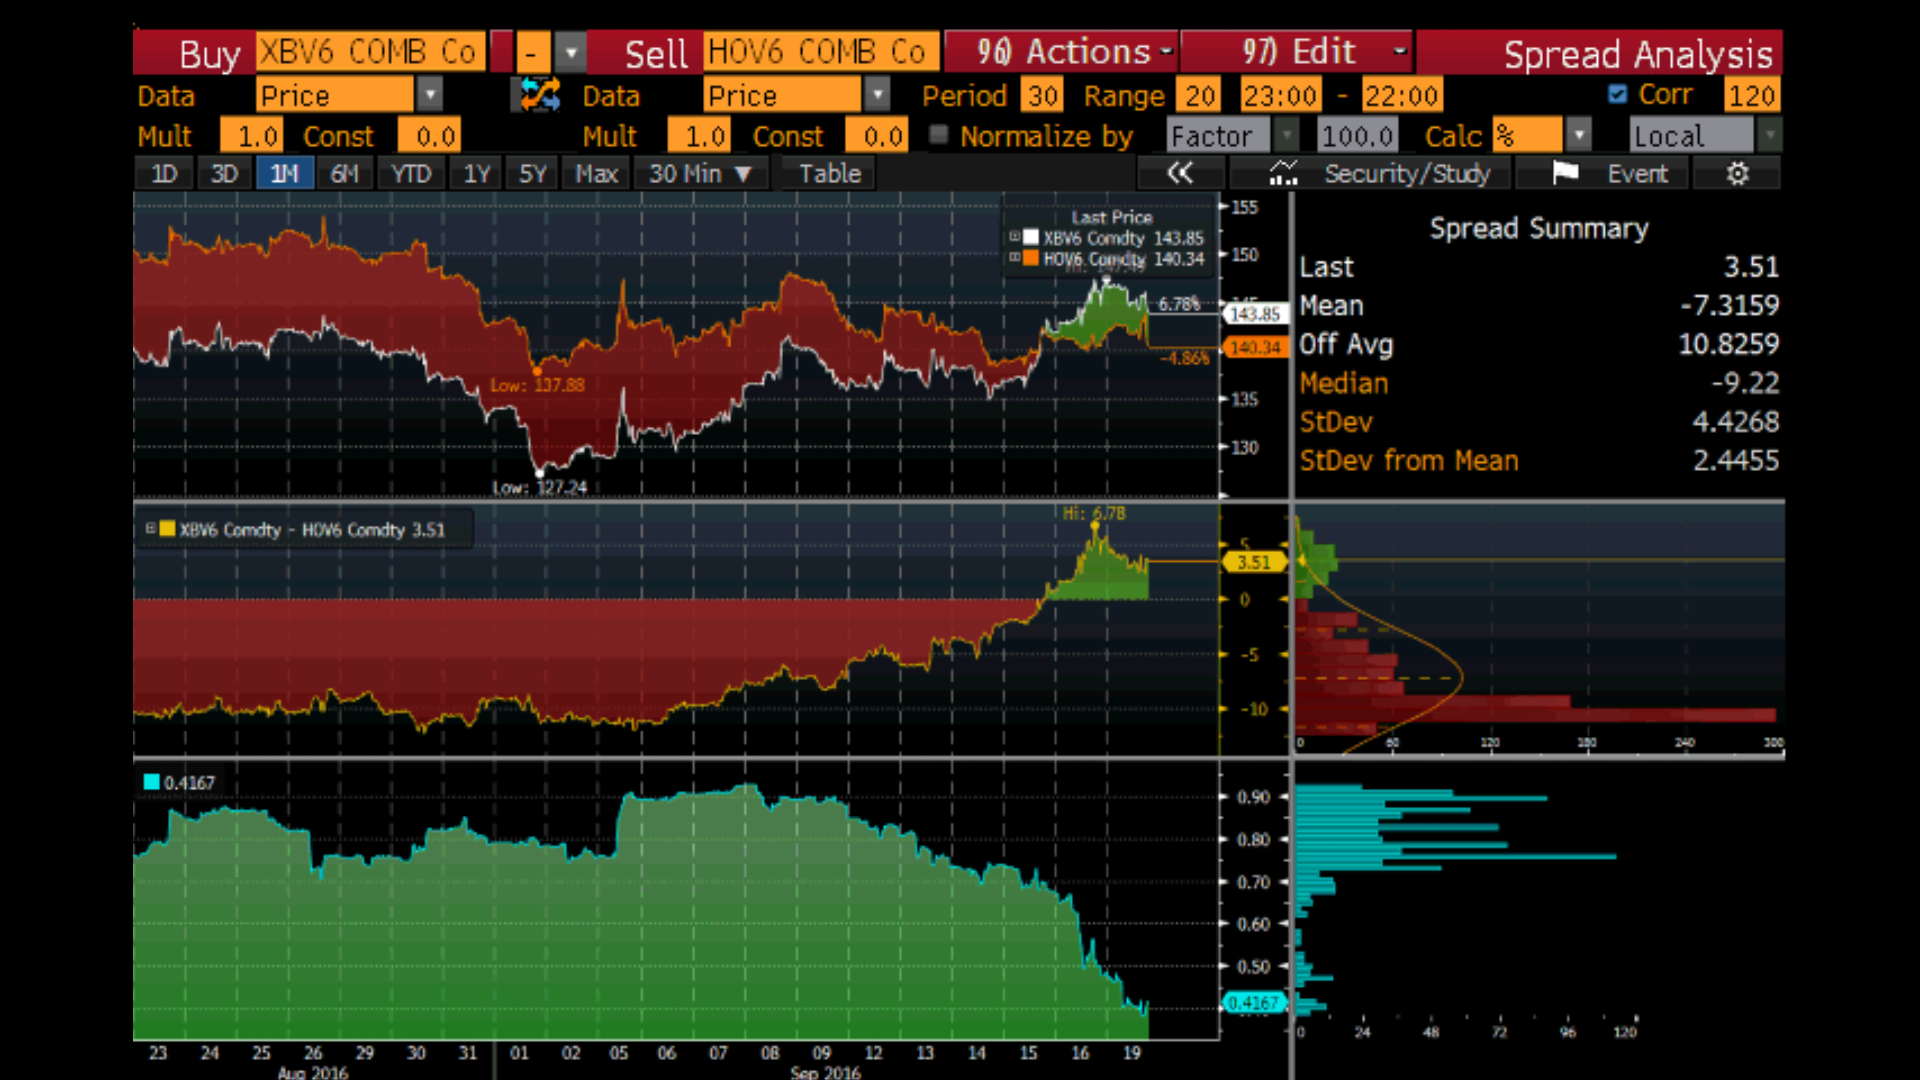Select the 3D time range

pos(224,174)
